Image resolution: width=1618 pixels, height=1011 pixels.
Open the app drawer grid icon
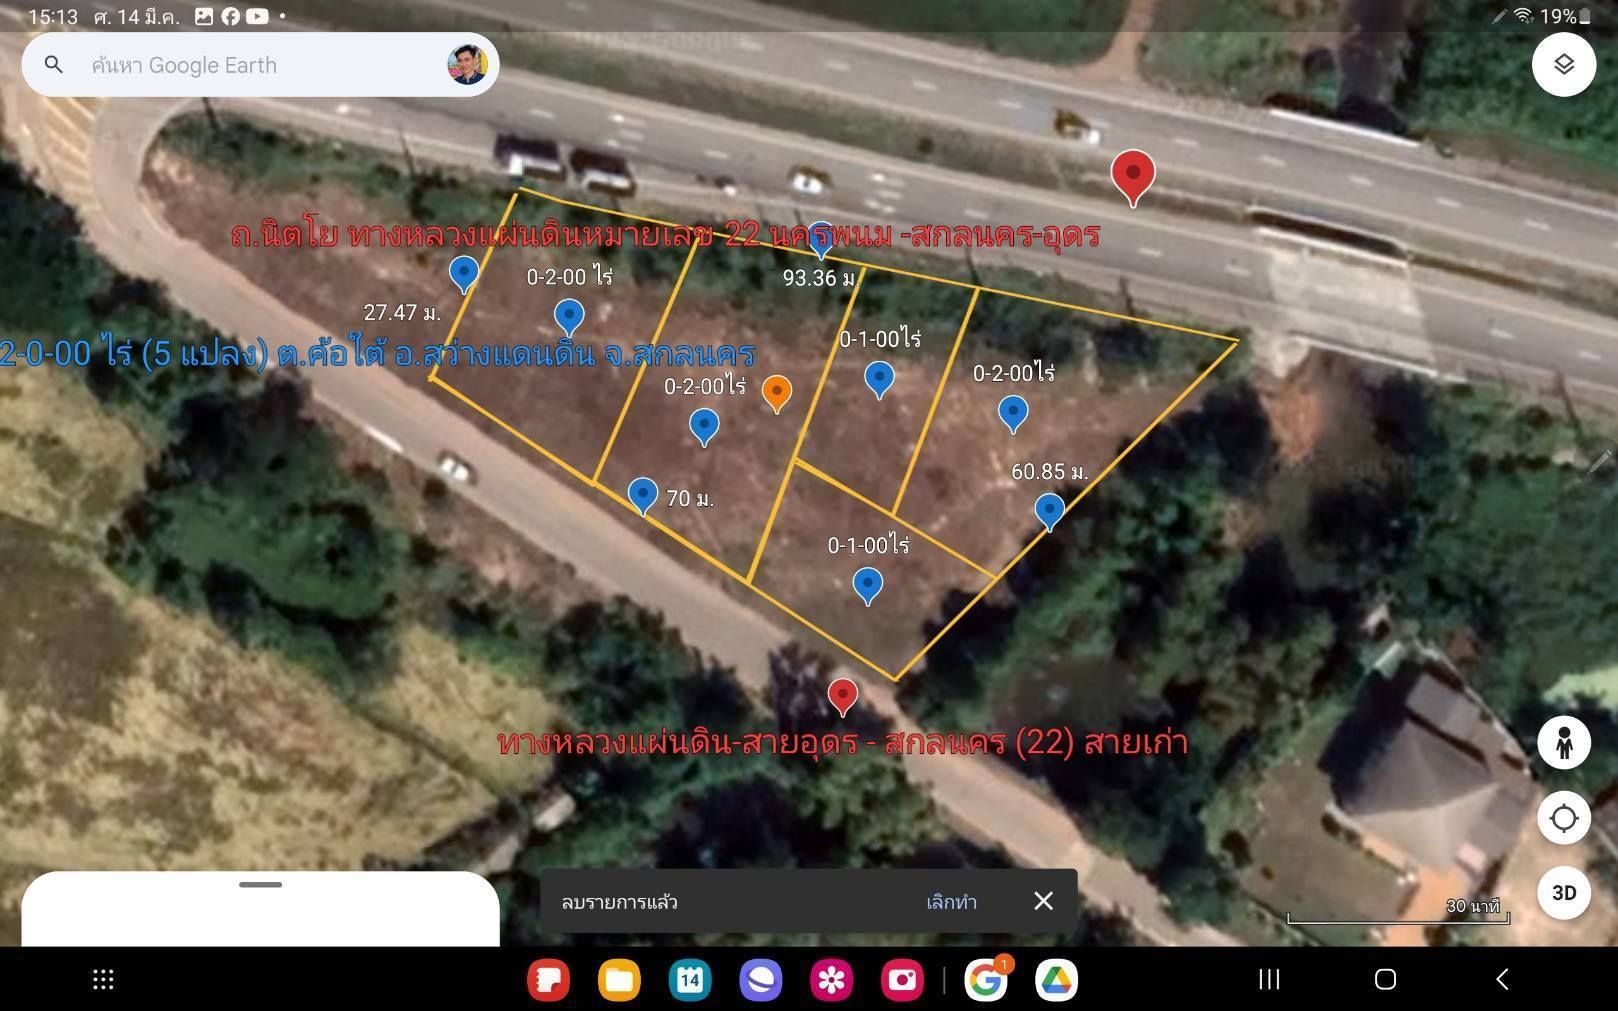[x=103, y=980]
